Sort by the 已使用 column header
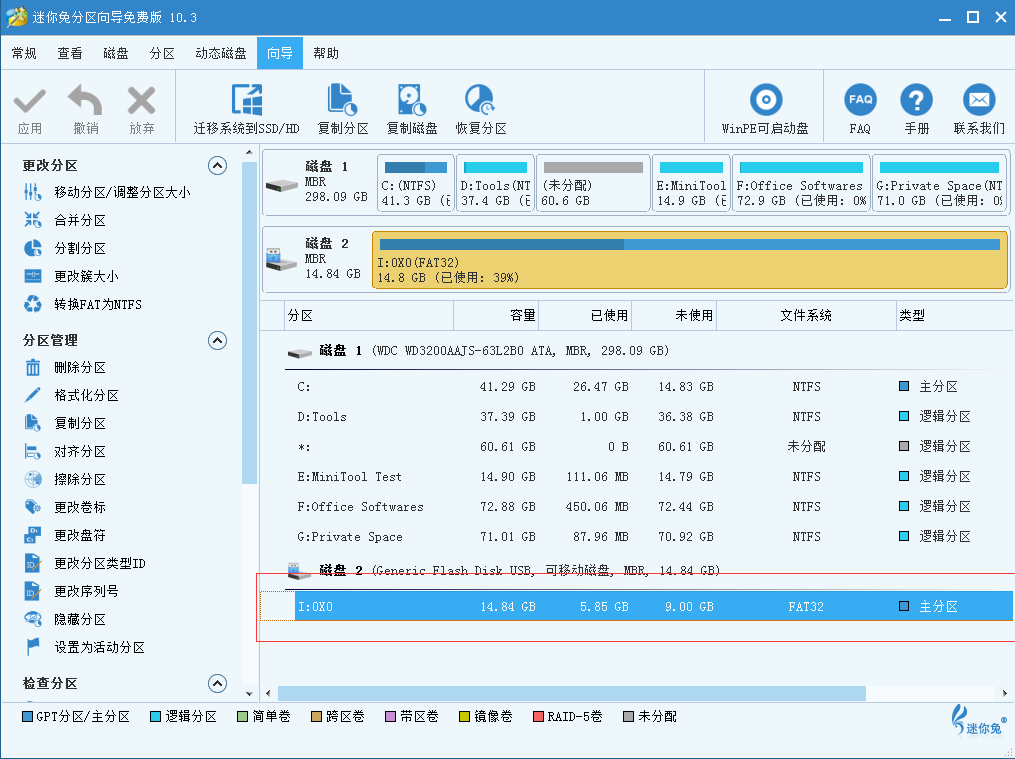Viewport: 1015px width, 759px height. click(x=585, y=316)
